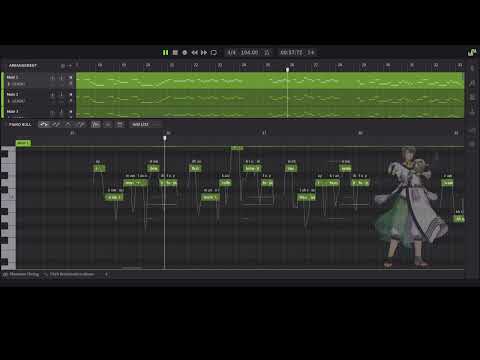Image resolution: width=480 pixels, height=360 pixels.
Task: Open the bottom icon in the right sidebar
Action: [x=472, y=144]
